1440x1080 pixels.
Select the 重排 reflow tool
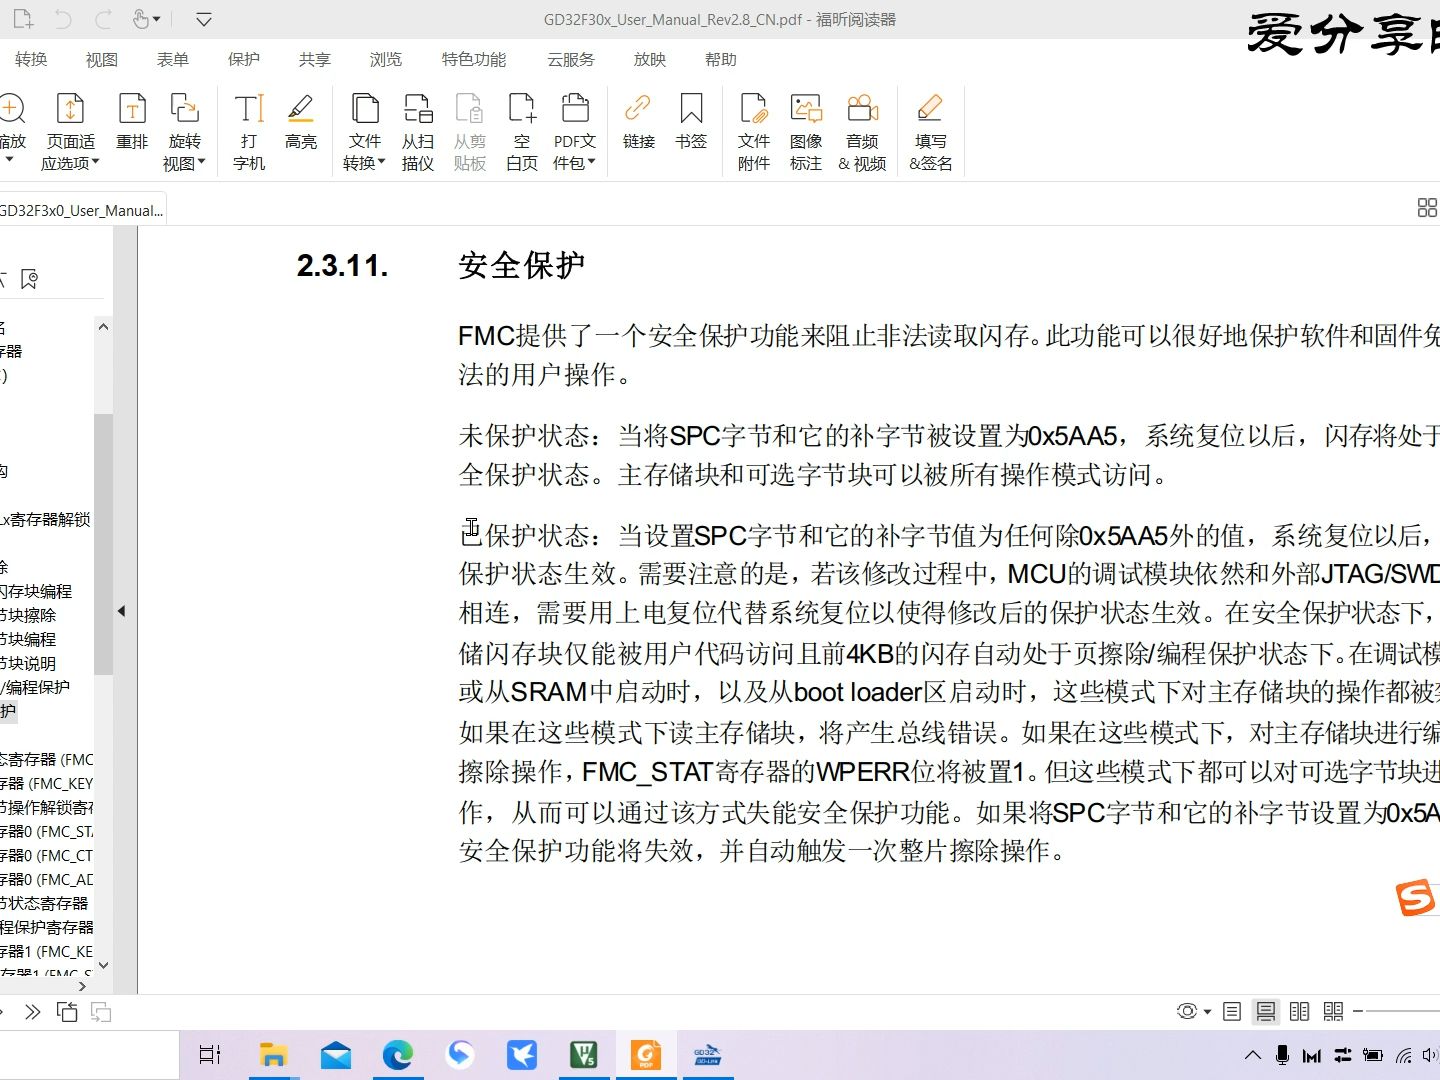pyautogui.click(x=132, y=122)
